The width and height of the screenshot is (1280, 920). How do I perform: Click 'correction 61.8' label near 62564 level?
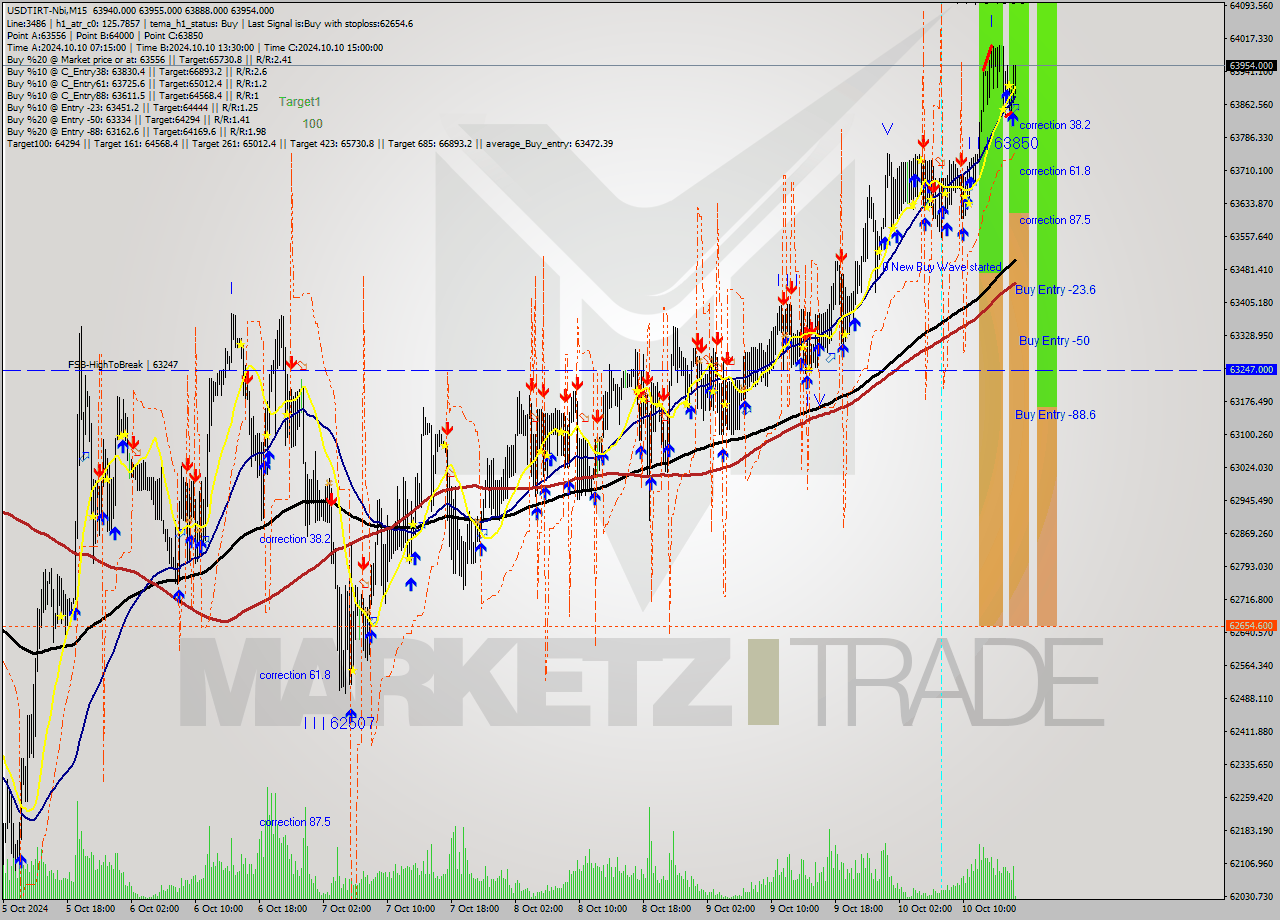click(295, 675)
